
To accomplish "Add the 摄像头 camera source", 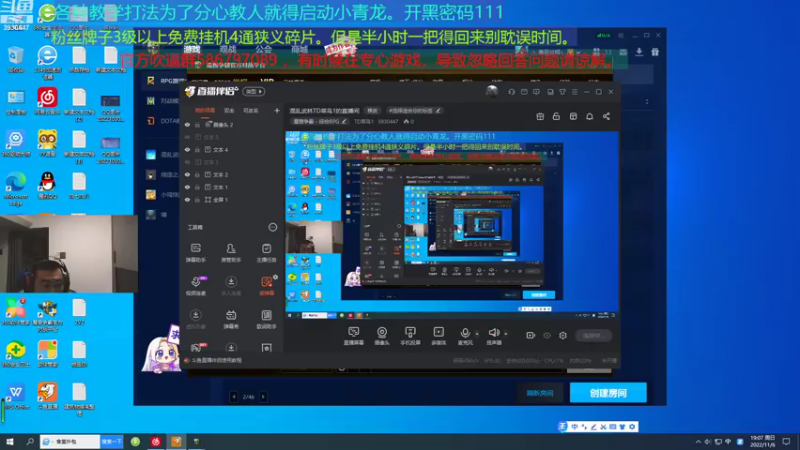I will [382, 336].
